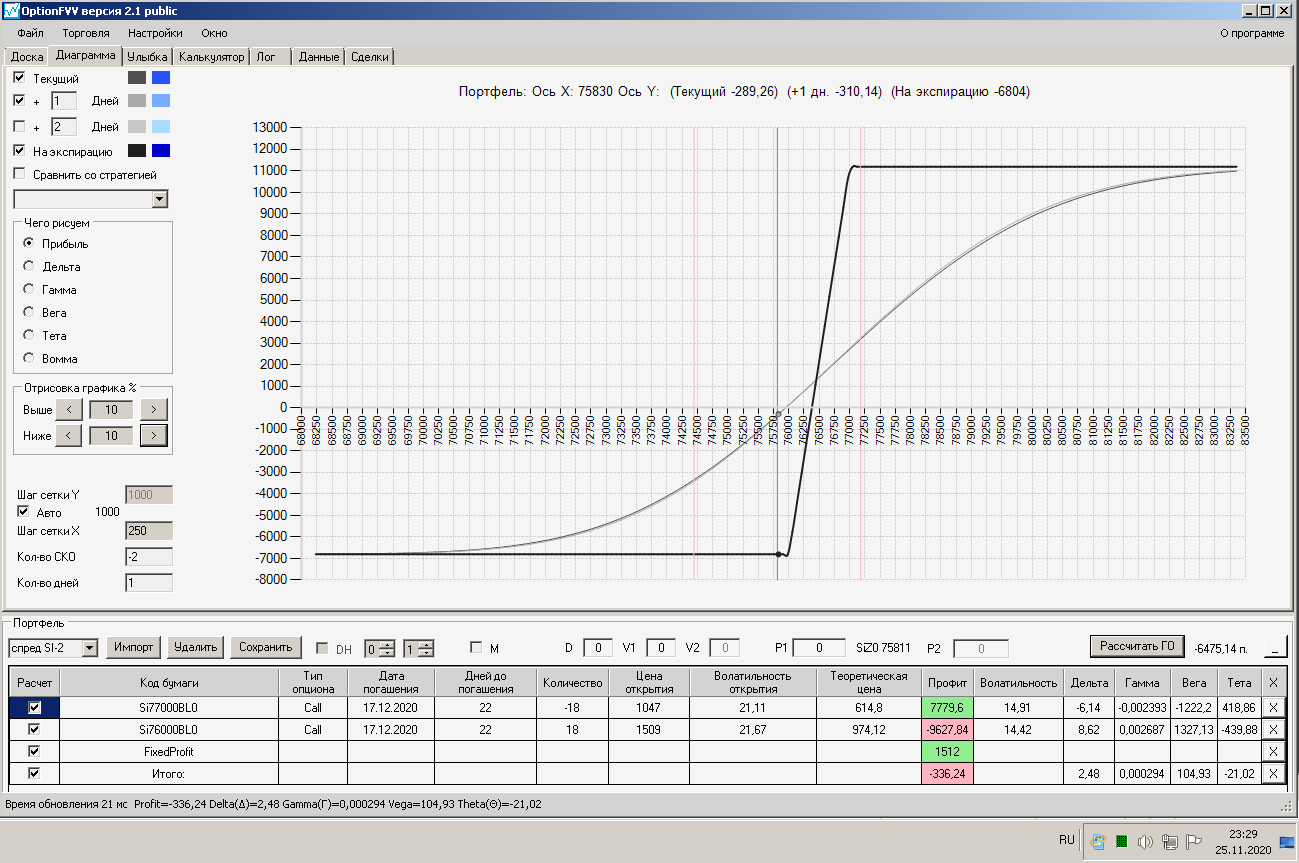Delete the Si76000BL0 row with its X button
Screen dimensions: 1299x863
pos(1272,729)
